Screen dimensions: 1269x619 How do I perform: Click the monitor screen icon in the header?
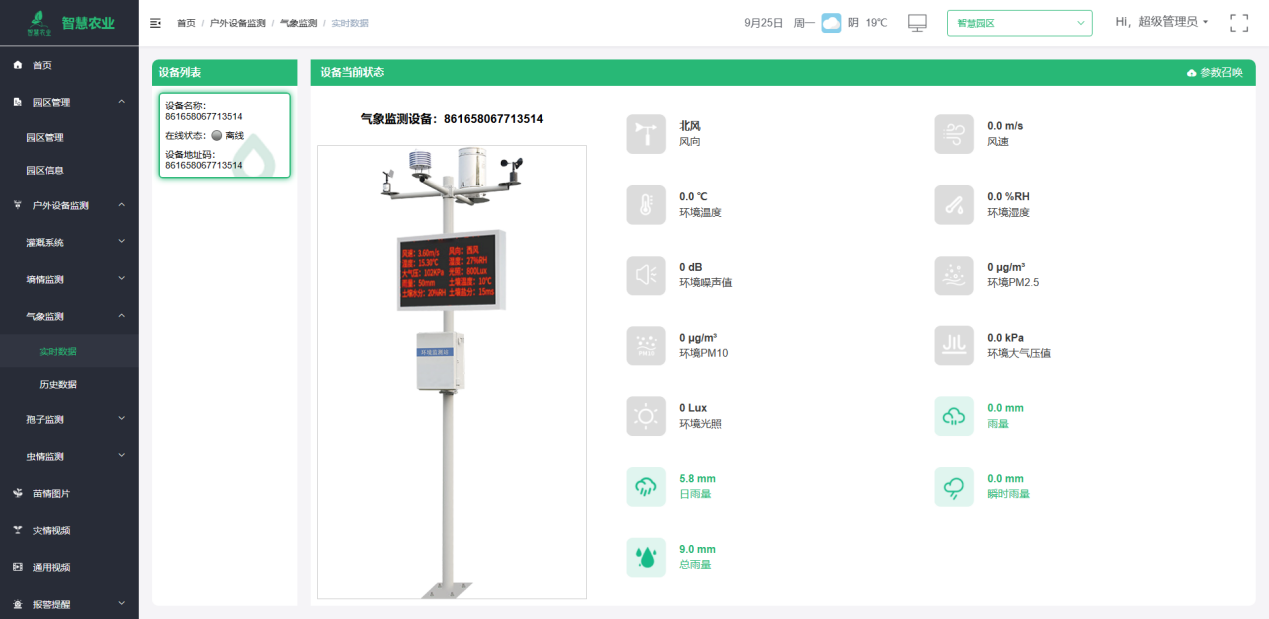point(917,23)
